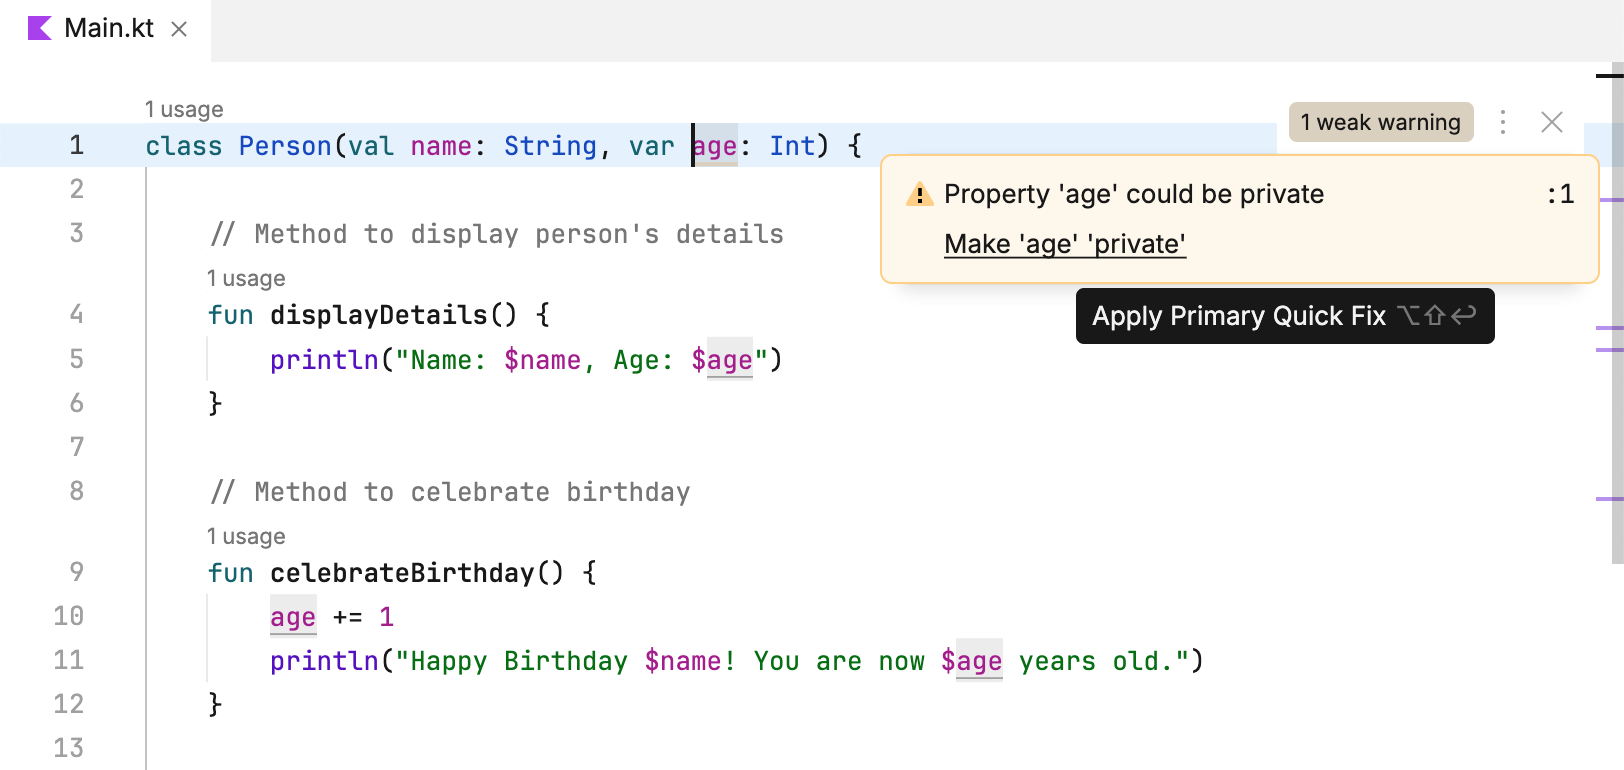Viewport: 1624px width, 770px height.
Task: Apply the Make 'age' 'private' fix
Action: (1065, 244)
